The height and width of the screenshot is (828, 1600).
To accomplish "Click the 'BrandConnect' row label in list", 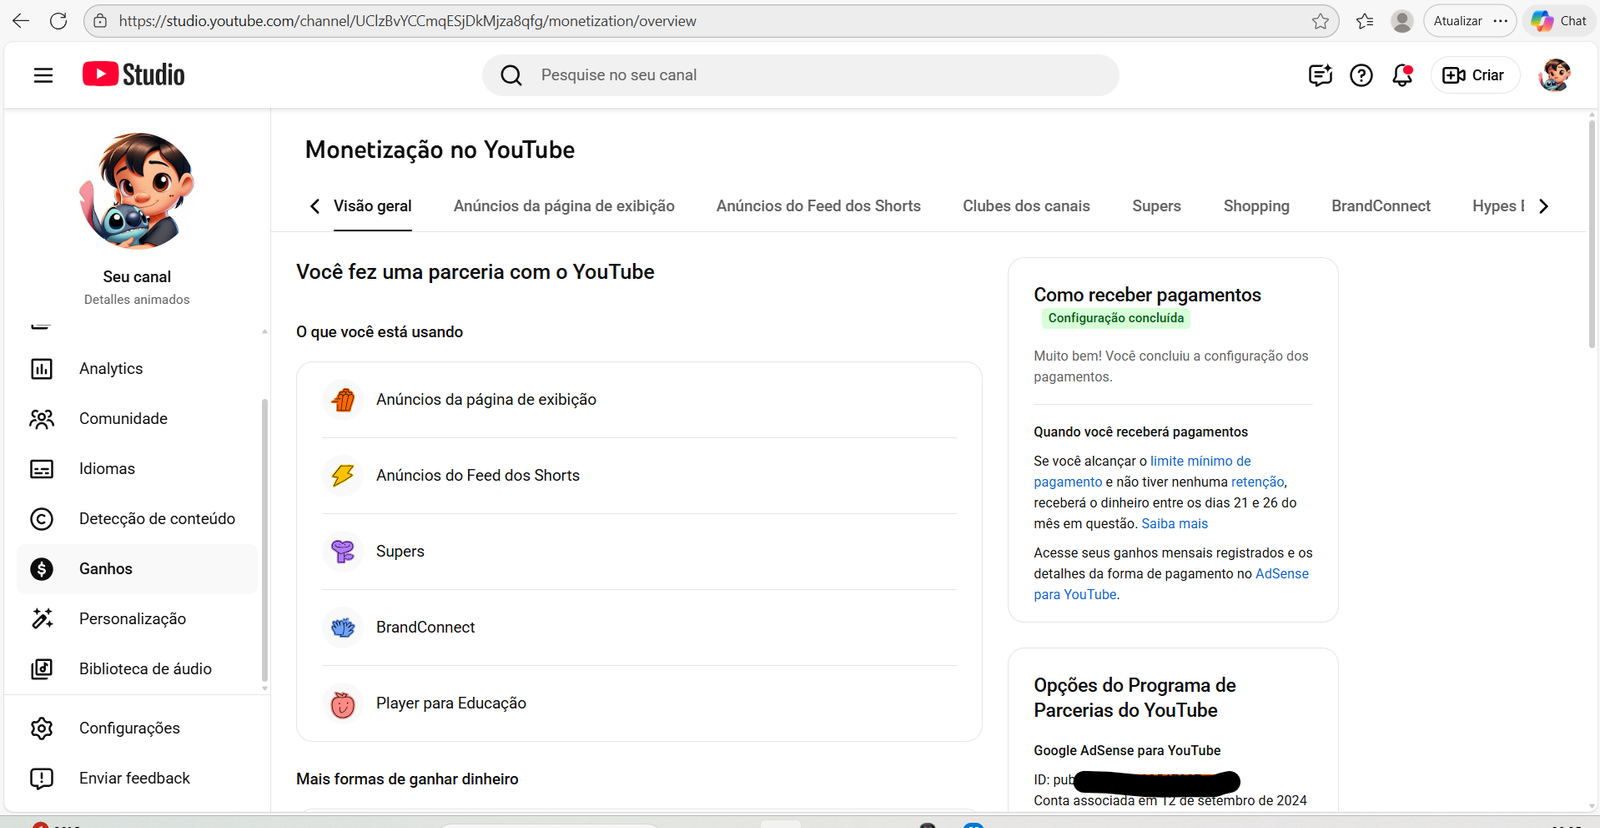I will (x=425, y=627).
